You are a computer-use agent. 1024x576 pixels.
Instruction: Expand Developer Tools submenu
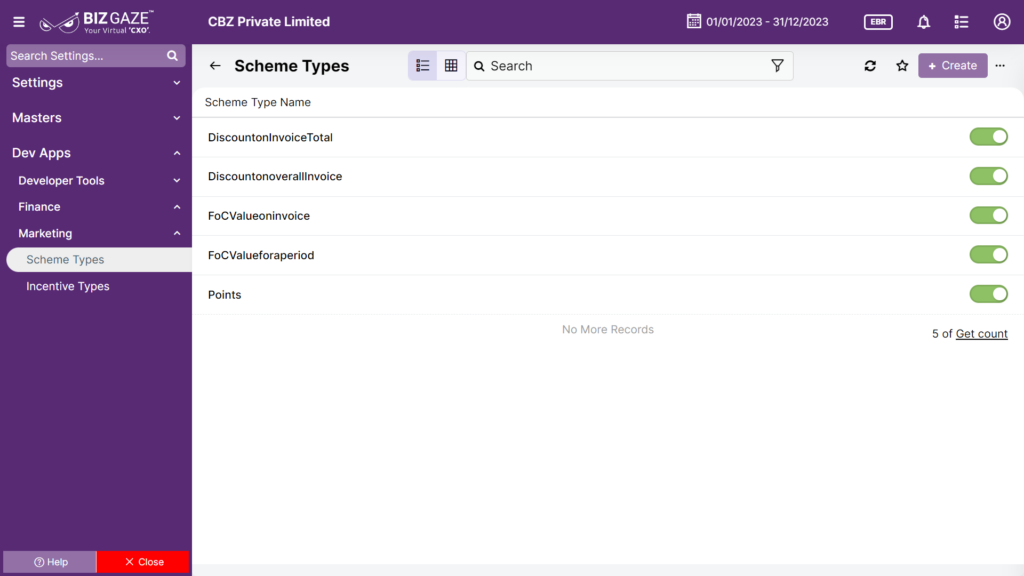click(98, 181)
